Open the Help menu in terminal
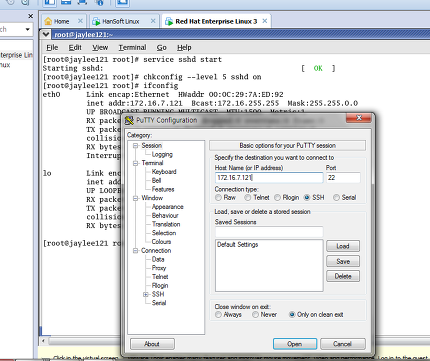 [x=184, y=48]
